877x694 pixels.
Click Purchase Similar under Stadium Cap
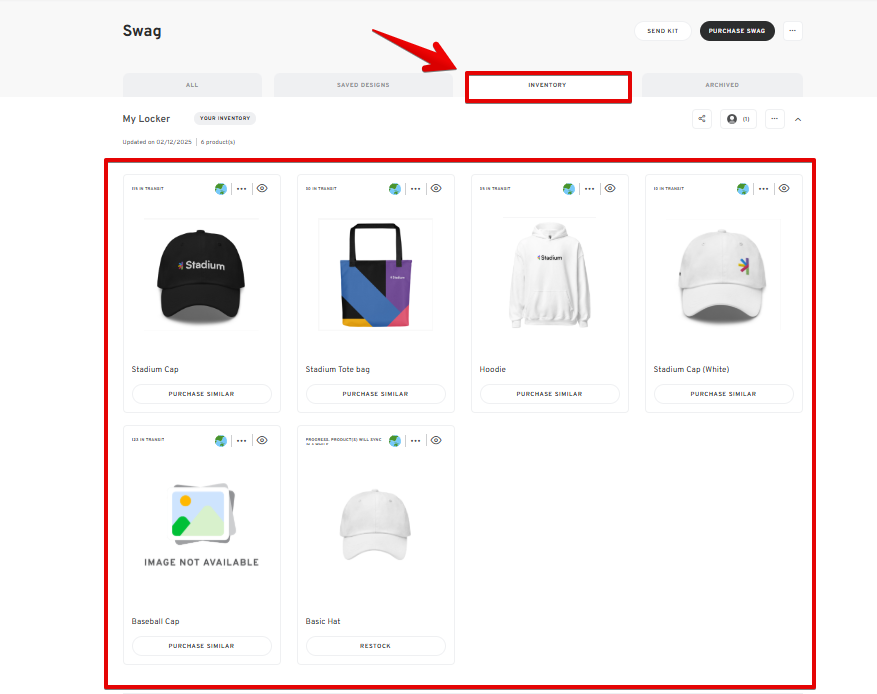(201, 394)
